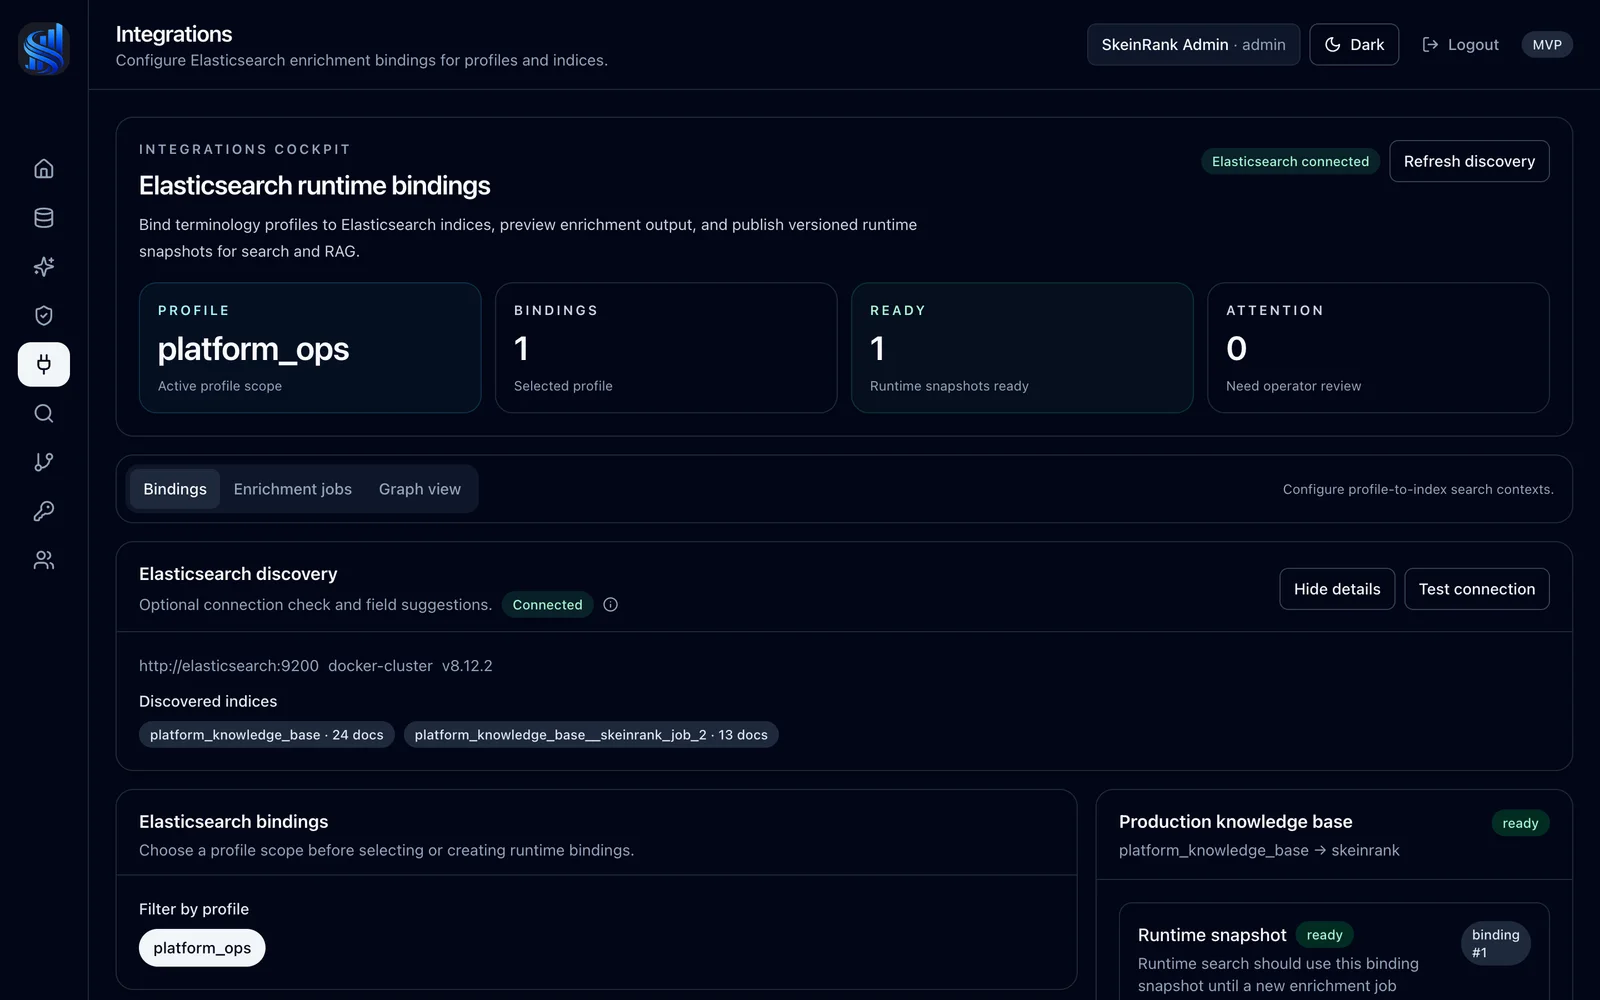This screenshot has width=1600, height=1000.
Task: Toggle the Dark theme button
Action: 1354,44
